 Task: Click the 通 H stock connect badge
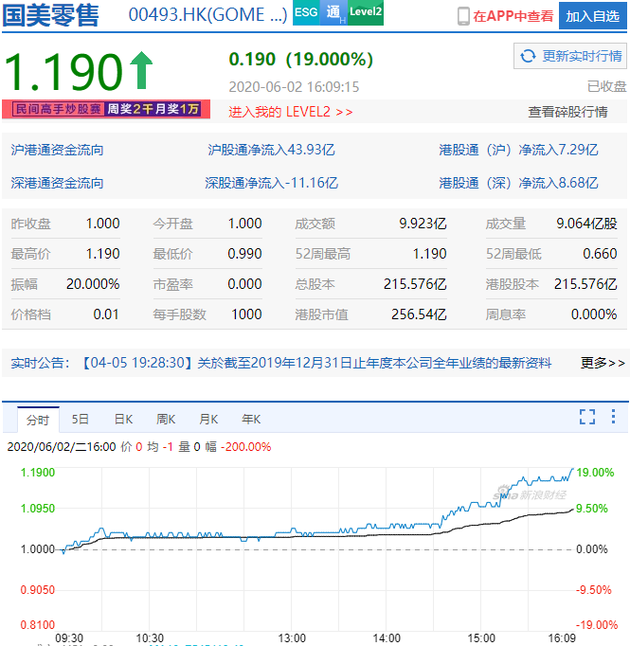click(334, 13)
